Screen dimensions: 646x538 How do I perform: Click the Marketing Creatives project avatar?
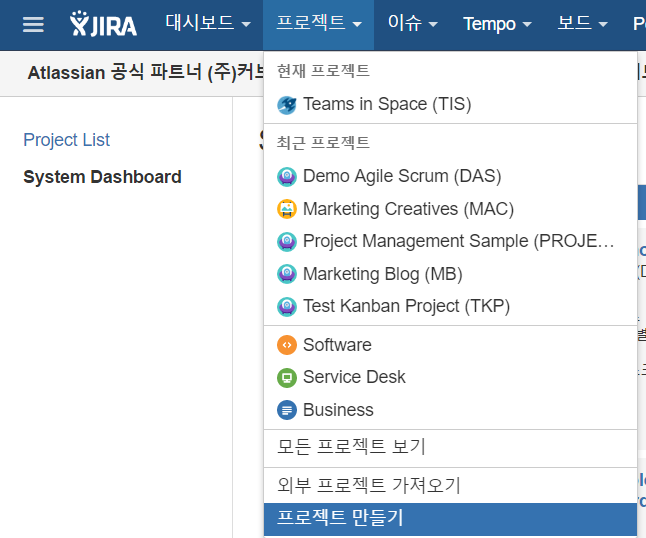point(287,209)
